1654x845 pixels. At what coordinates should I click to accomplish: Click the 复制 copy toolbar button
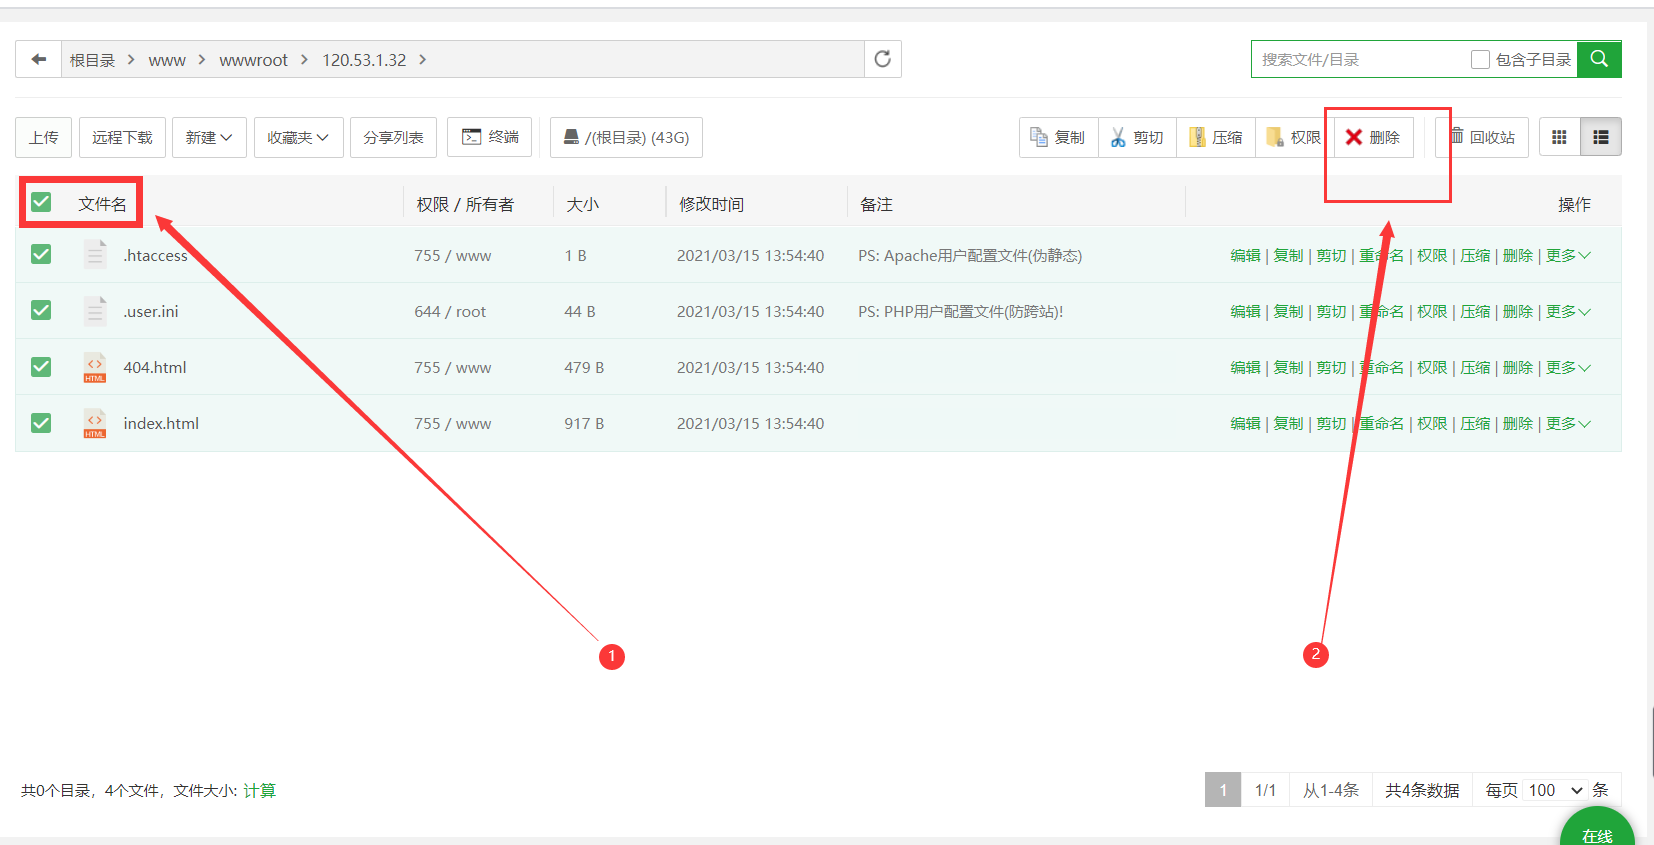pyautogui.click(x=1058, y=137)
